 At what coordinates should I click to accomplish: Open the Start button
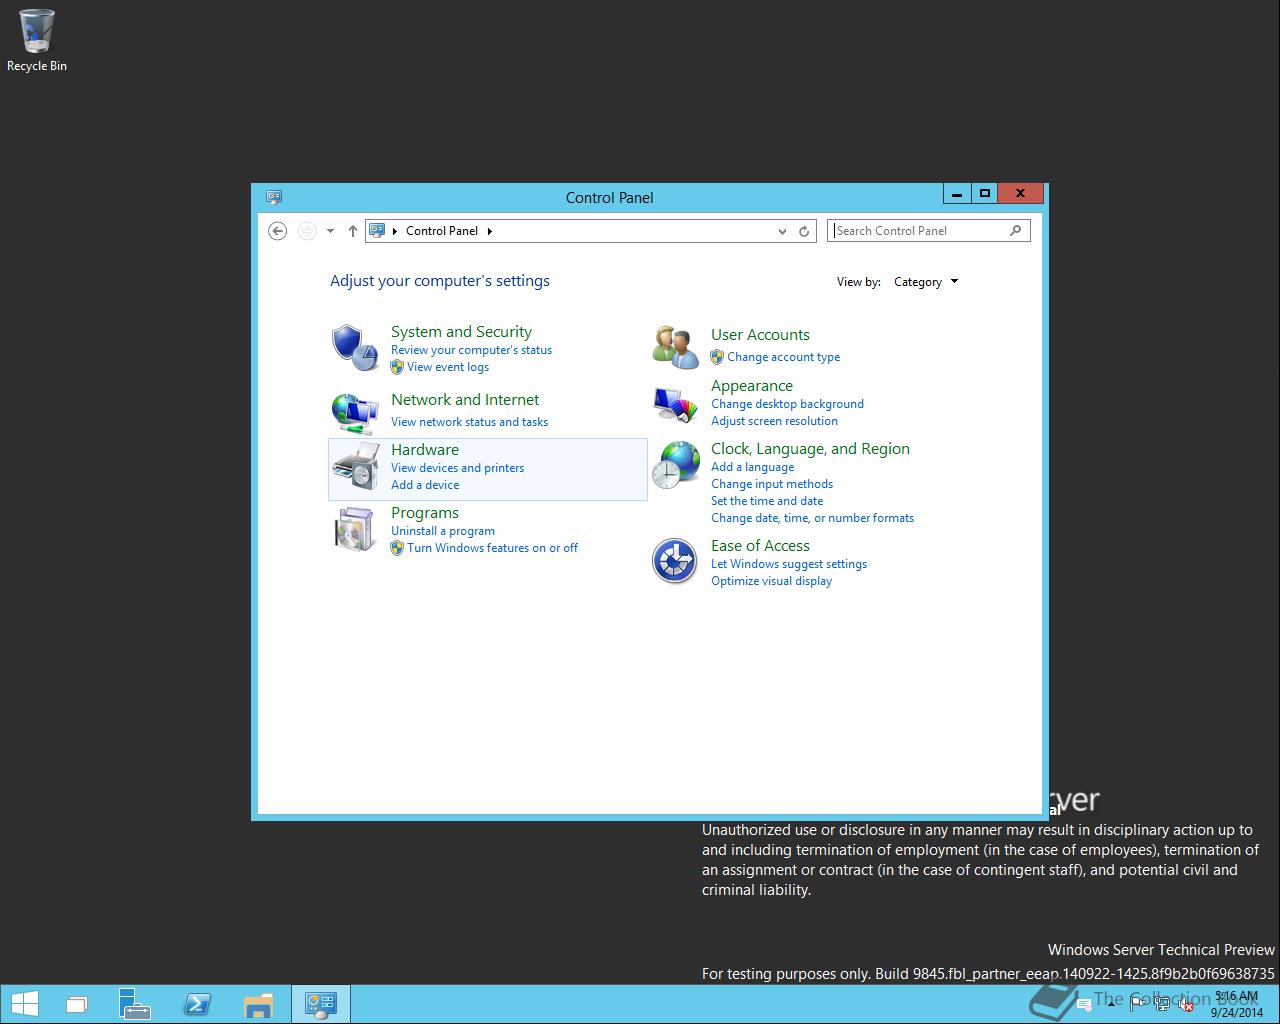(x=24, y=1004)
